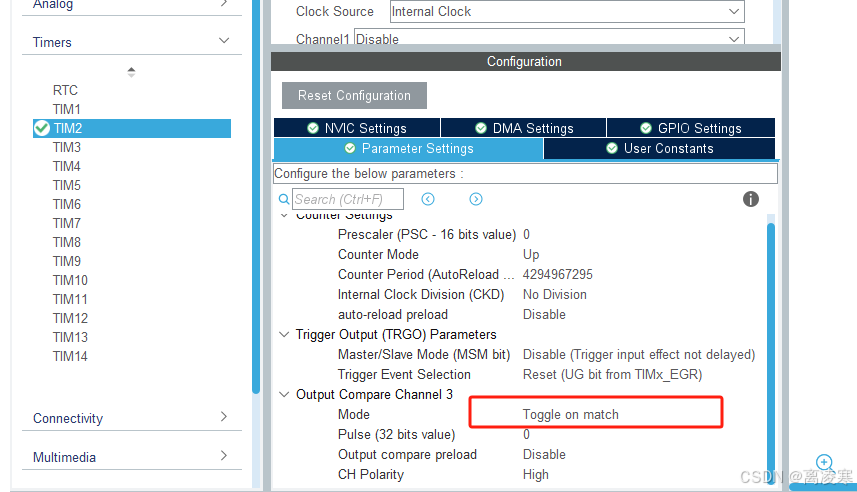
Task: Click the parameter list vertical scrollbar
Action: 771,353
